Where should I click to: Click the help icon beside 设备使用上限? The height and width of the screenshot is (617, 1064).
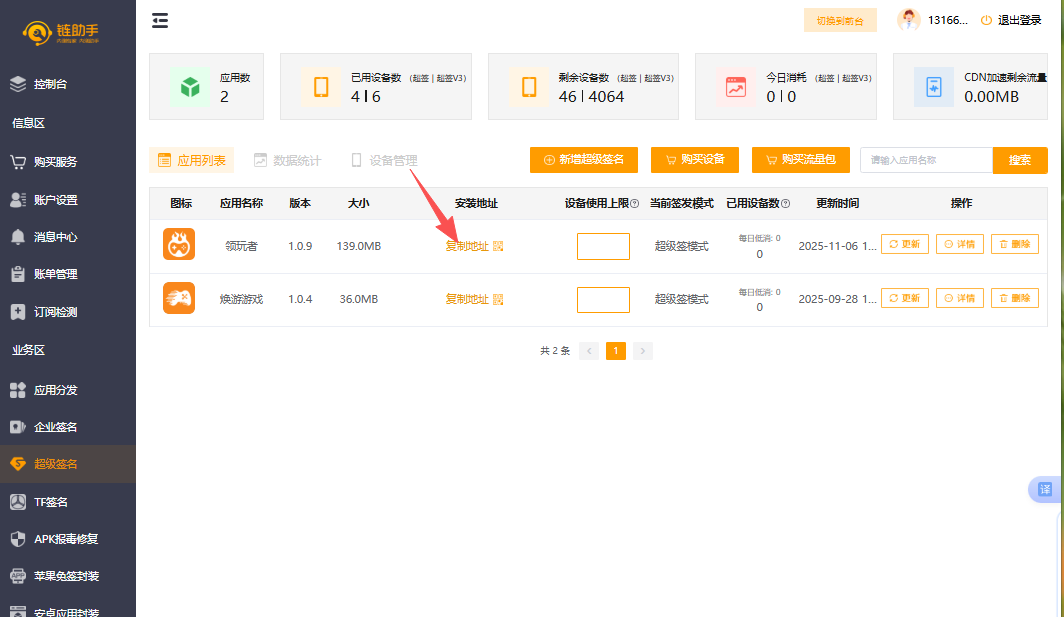click(635, 204)
